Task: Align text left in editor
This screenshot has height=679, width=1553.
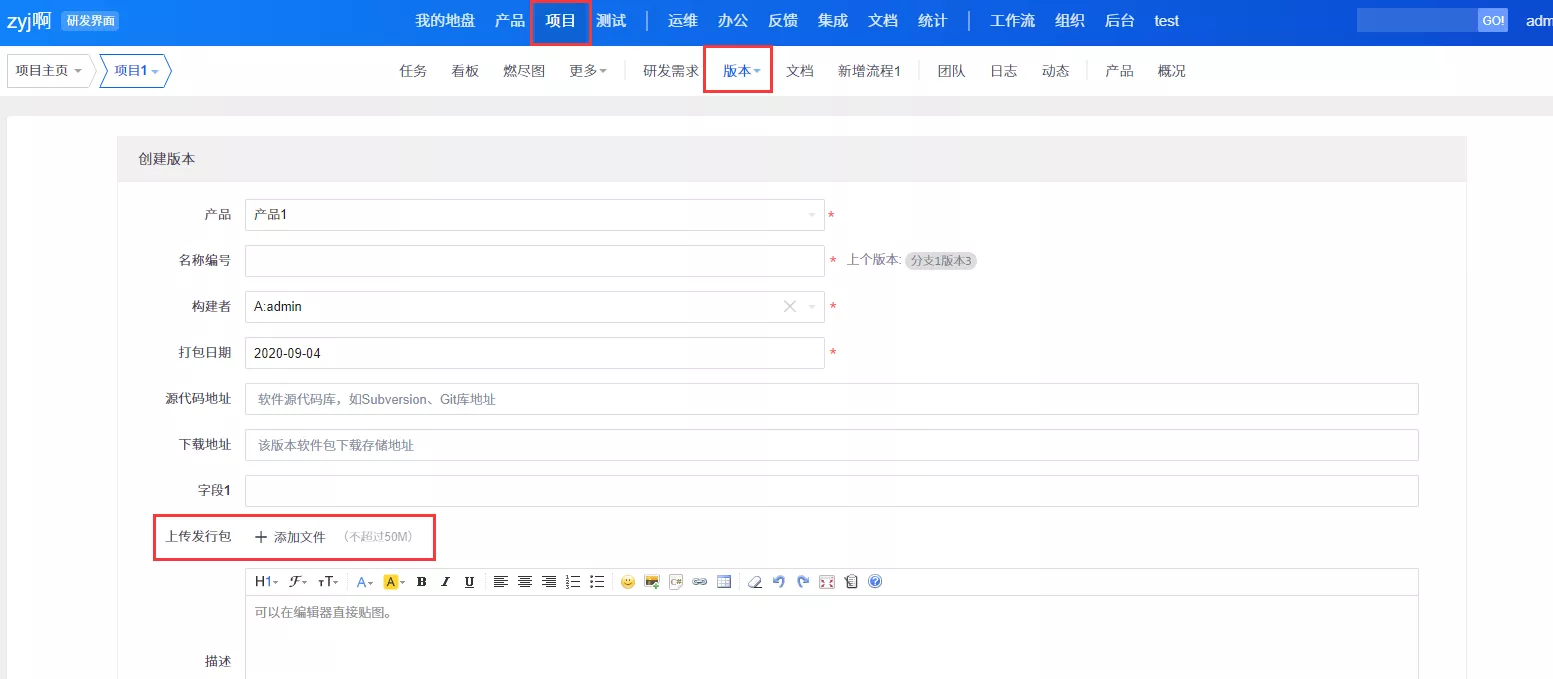Action: pos(501,582)
